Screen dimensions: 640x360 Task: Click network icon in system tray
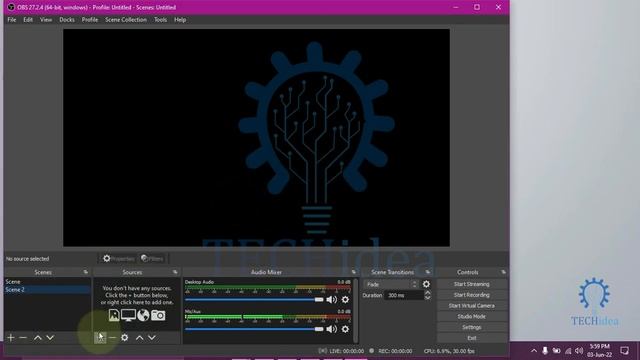click(568, 351)
